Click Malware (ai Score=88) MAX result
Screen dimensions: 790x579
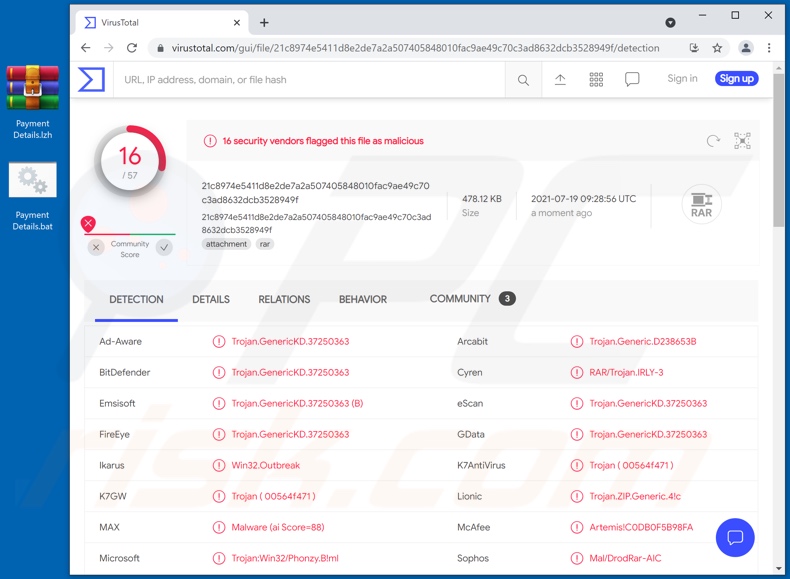278,527
